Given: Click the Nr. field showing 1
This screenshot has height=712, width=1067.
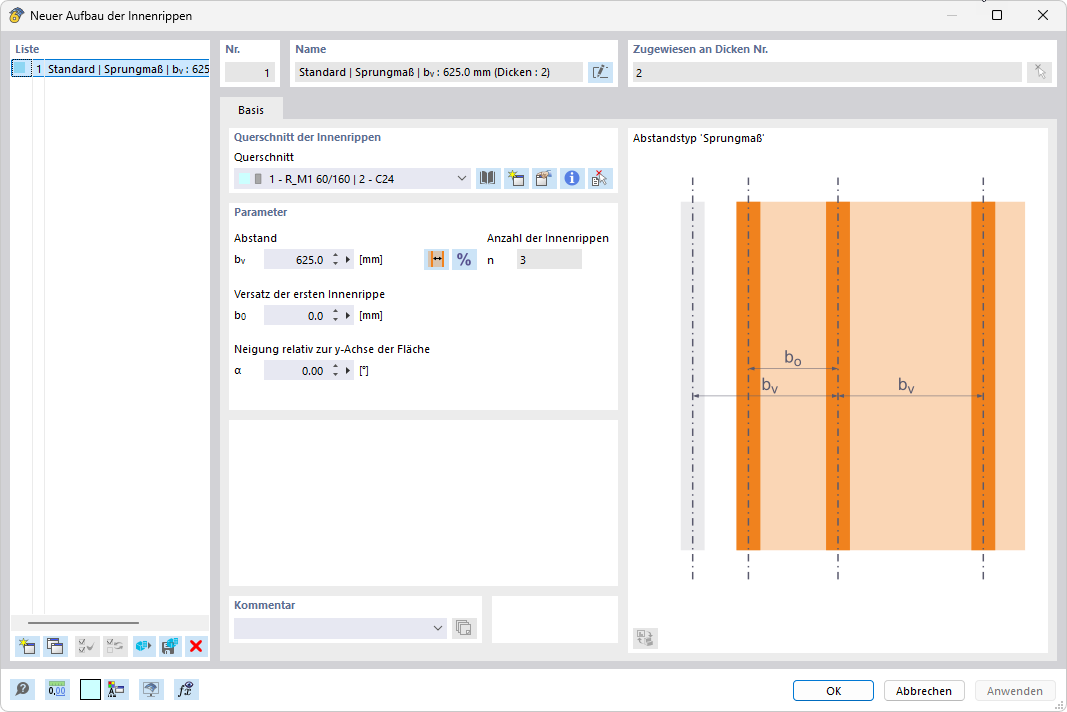Looking at the screenshot, I should pos(250,72).
